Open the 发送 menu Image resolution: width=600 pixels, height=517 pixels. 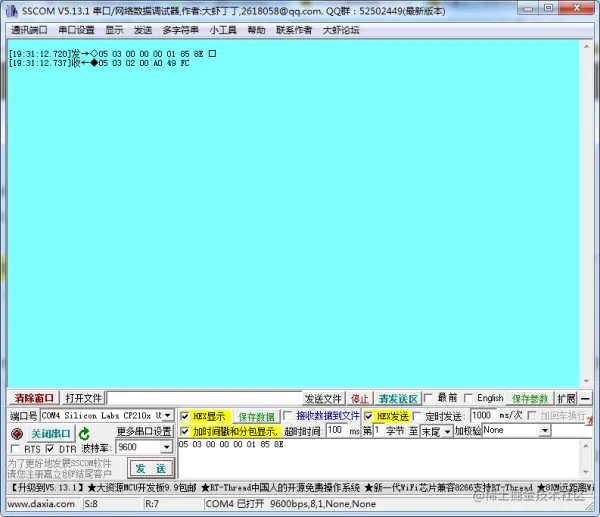143,30
